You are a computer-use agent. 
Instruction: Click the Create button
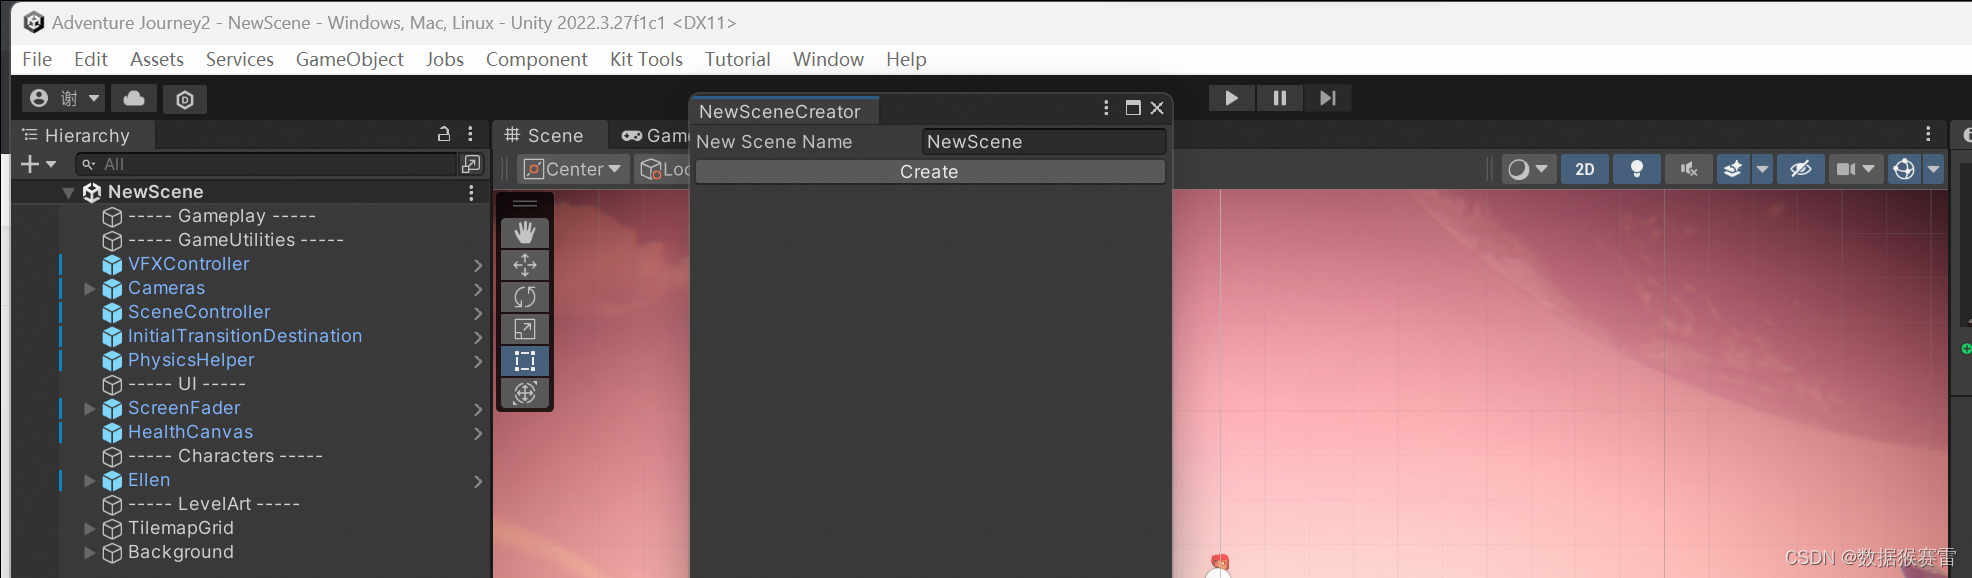pyautogui.click(x=930, y=172)
